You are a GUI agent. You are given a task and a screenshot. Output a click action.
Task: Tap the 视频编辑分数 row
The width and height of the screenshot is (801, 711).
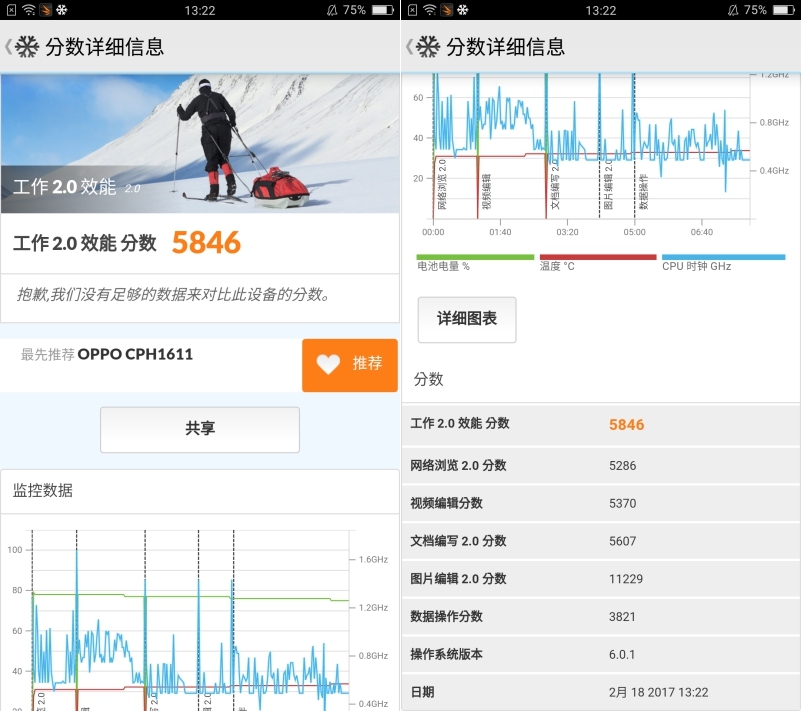[601, 504]
